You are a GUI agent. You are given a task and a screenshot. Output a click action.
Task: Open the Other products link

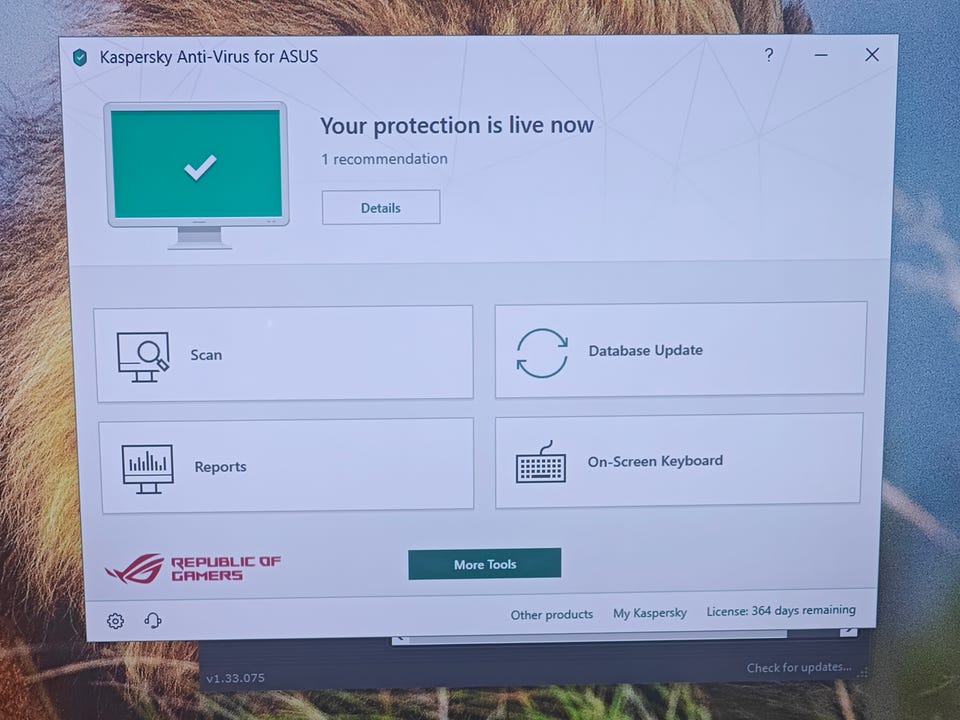click(552, 614)
